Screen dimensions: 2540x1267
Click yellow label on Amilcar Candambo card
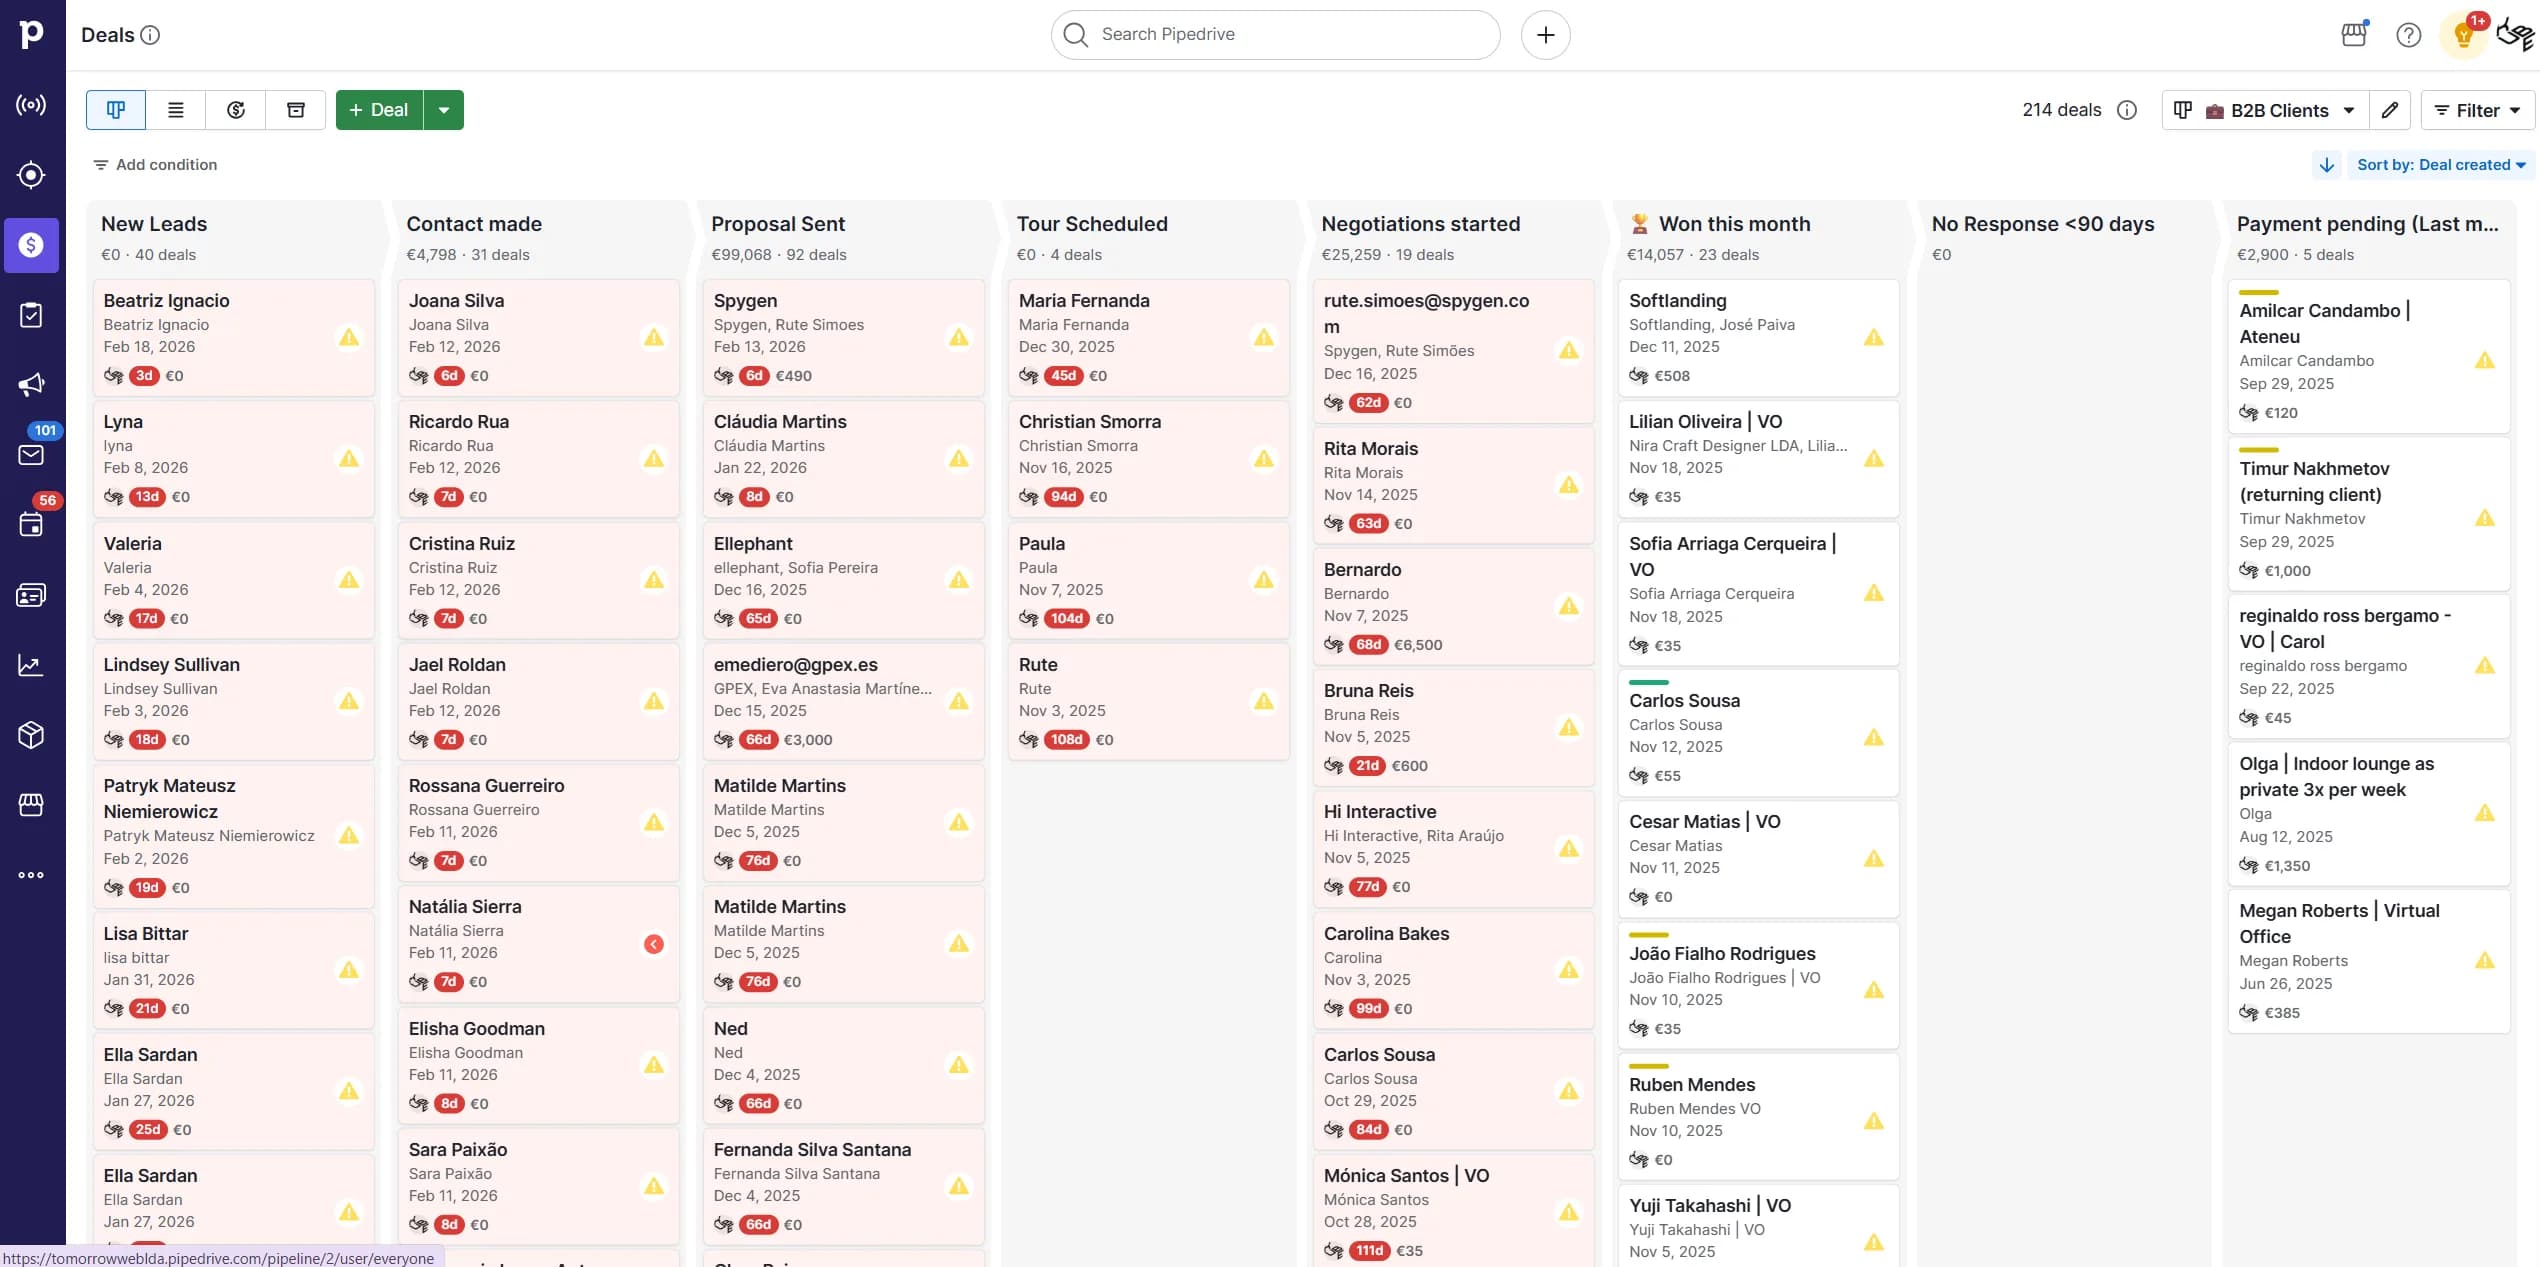pos(2258,292)
